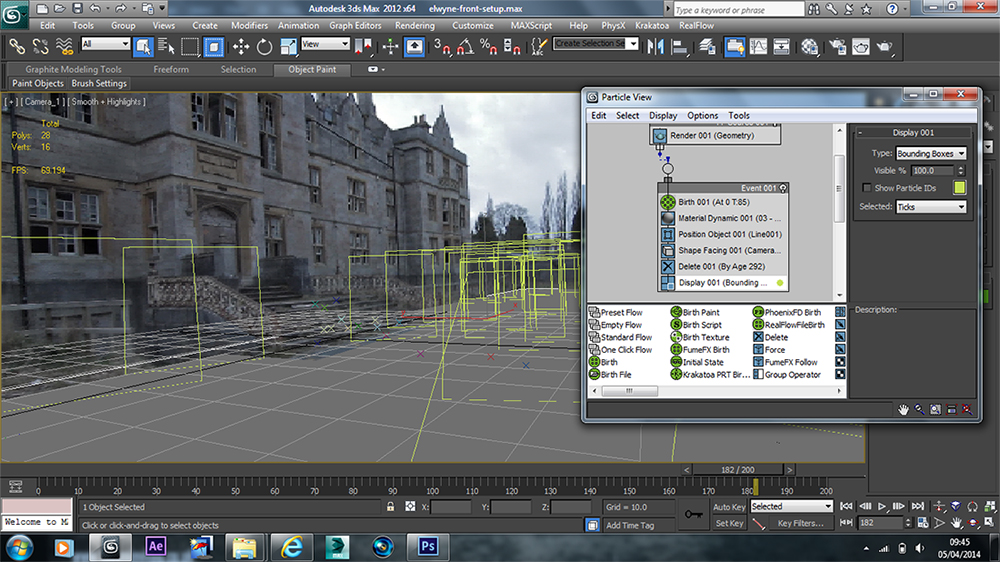The width and height of the screenshot is (1000, 562).
Task: Open the Quick Access toolbar dropdown arrow
Action: (x=162, y=8)
